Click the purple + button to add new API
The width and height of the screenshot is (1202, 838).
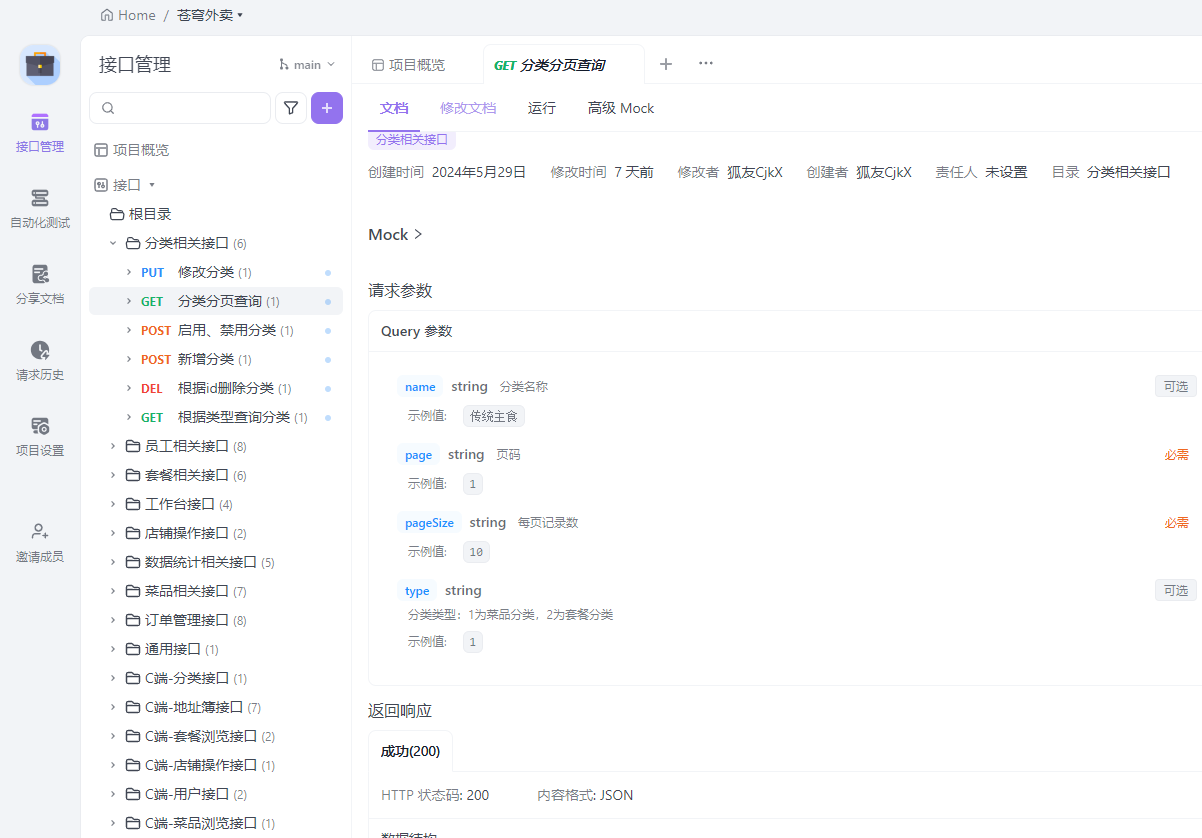tap(327, 107)
